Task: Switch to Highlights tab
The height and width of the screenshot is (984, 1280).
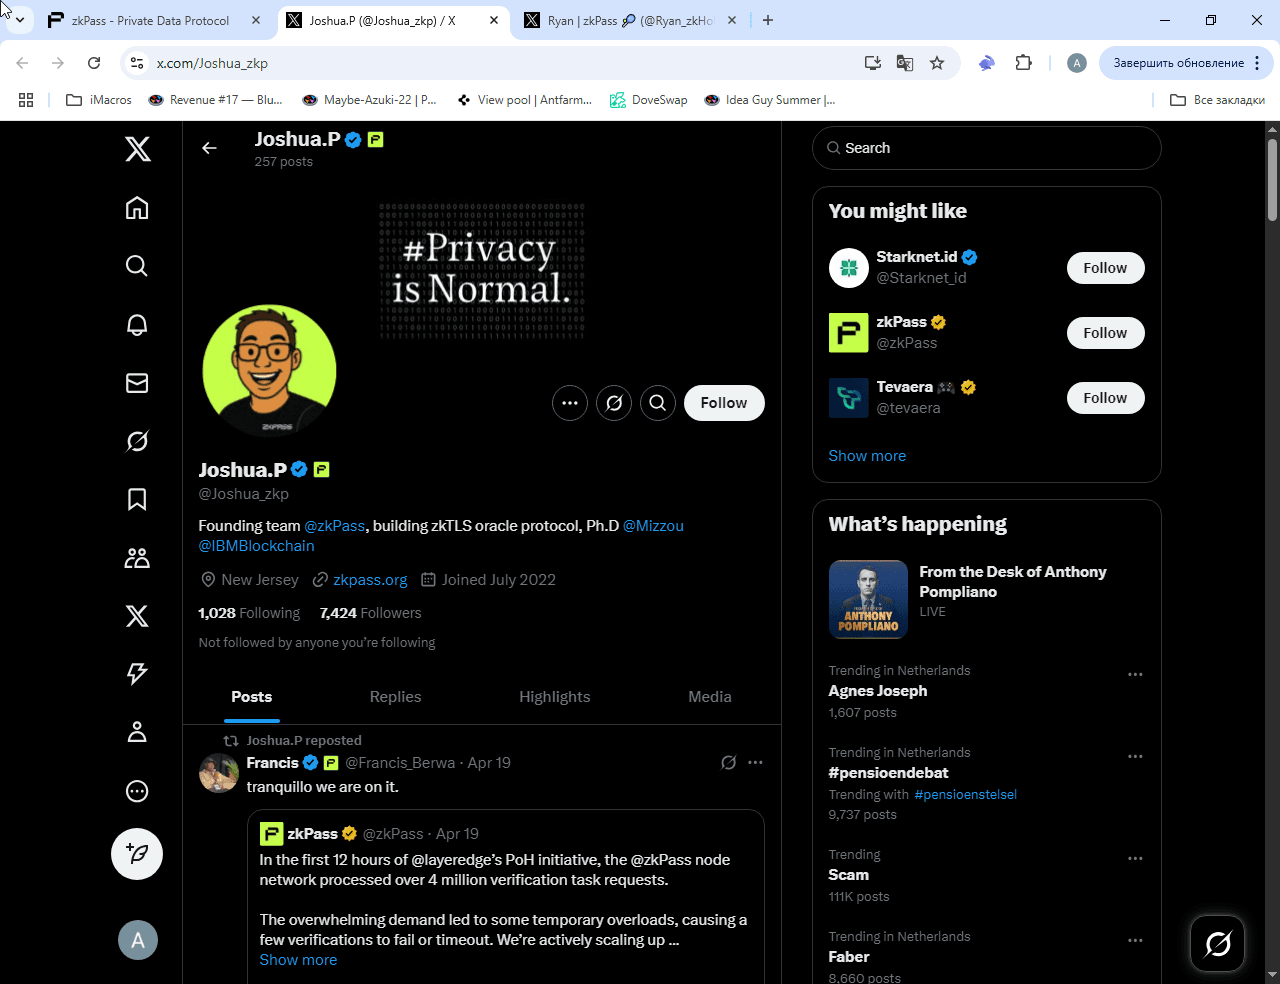Action: click(555, 697)
